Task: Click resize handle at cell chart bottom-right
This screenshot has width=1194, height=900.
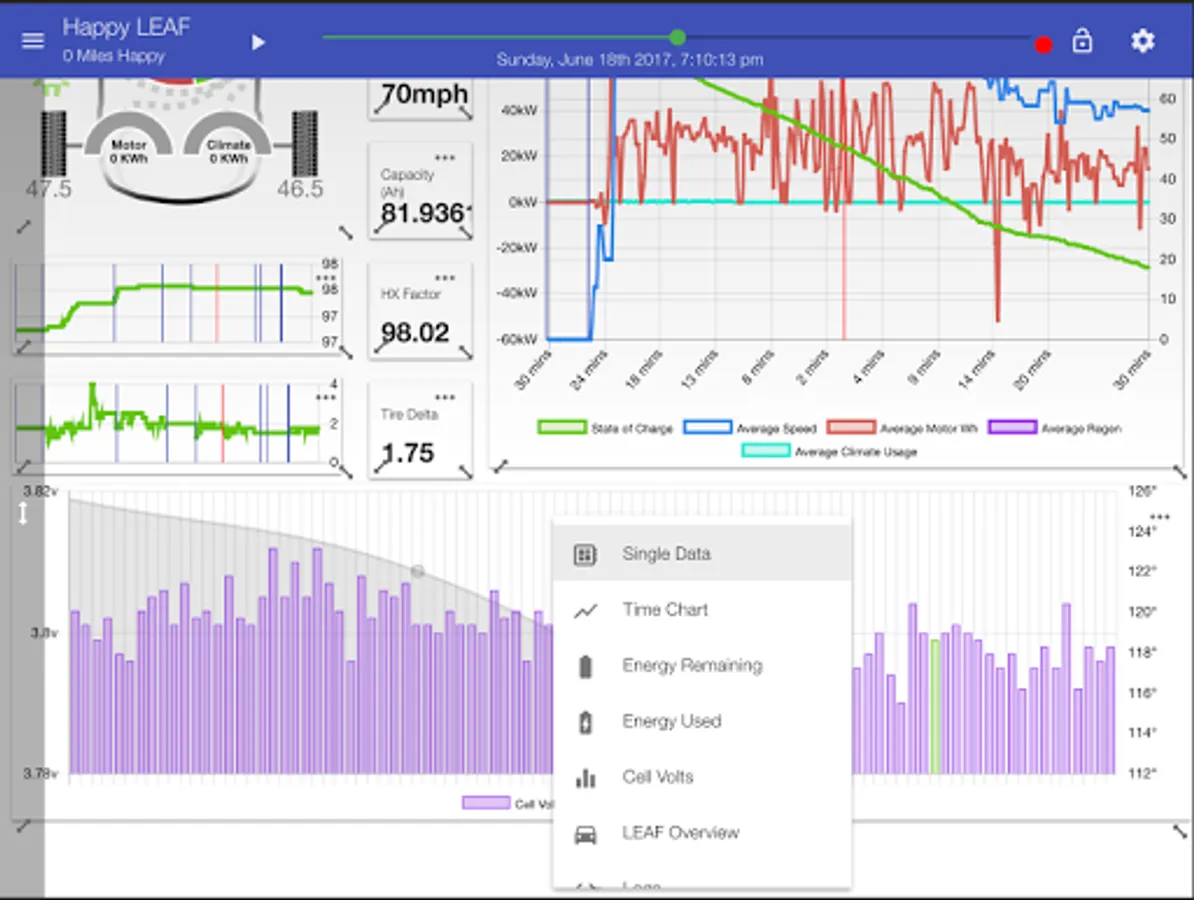Action: [x=1180, y=831]
